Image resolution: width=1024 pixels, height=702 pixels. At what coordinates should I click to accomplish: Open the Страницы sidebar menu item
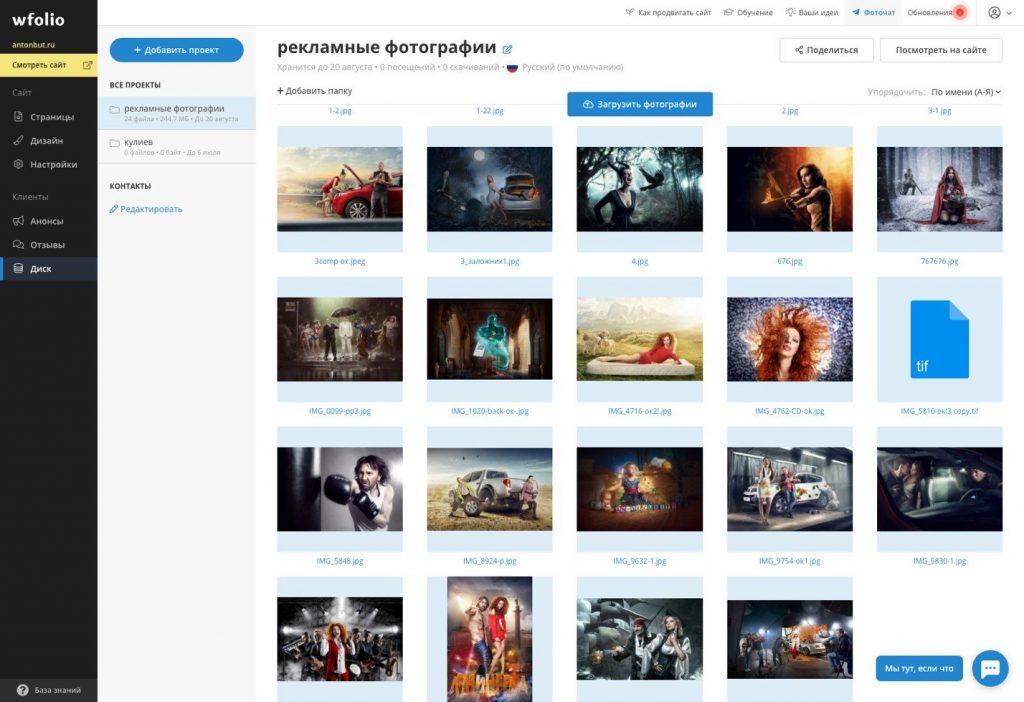pos(48,117)
